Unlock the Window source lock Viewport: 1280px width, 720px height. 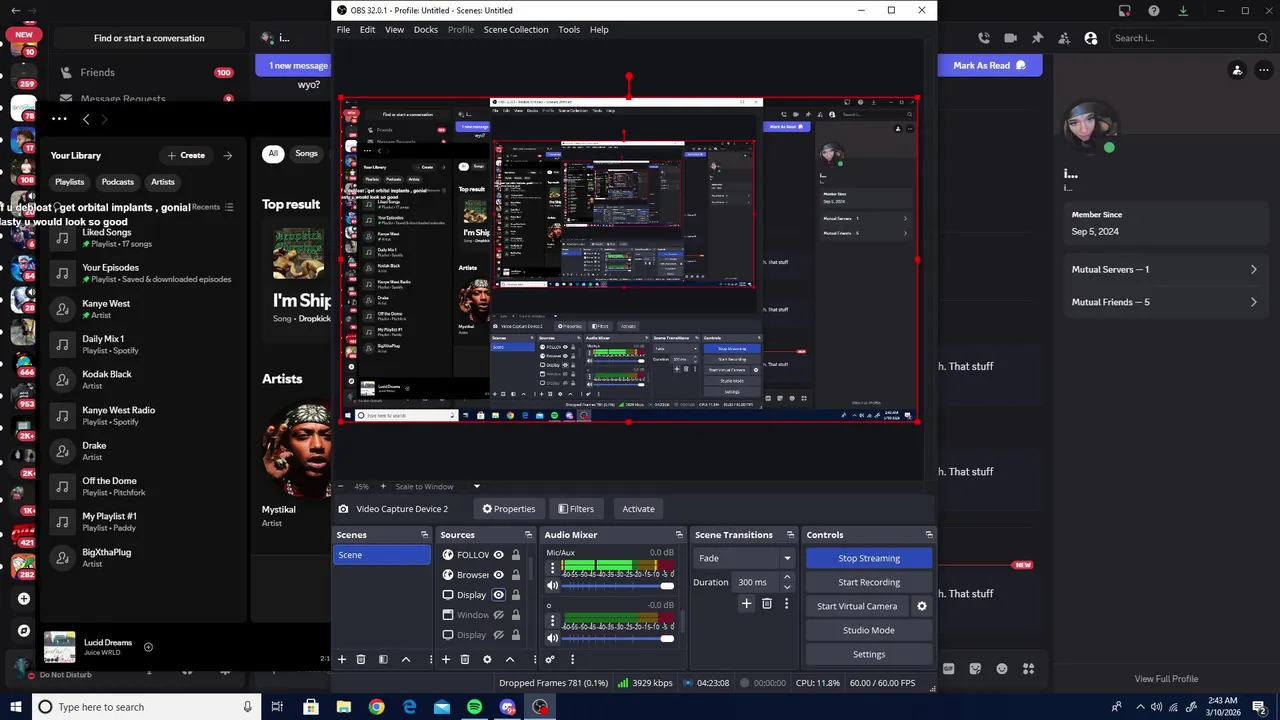click(x=515, y=615)
